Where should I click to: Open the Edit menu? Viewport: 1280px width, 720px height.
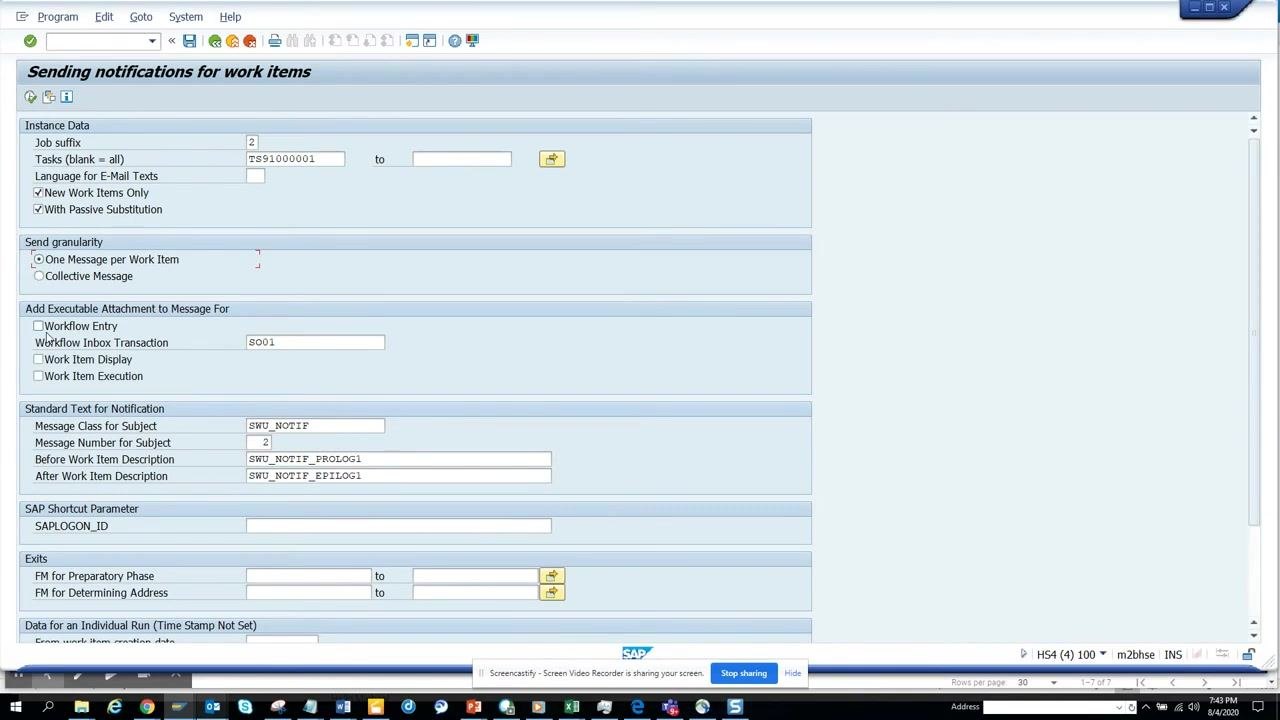click(104, 17)
